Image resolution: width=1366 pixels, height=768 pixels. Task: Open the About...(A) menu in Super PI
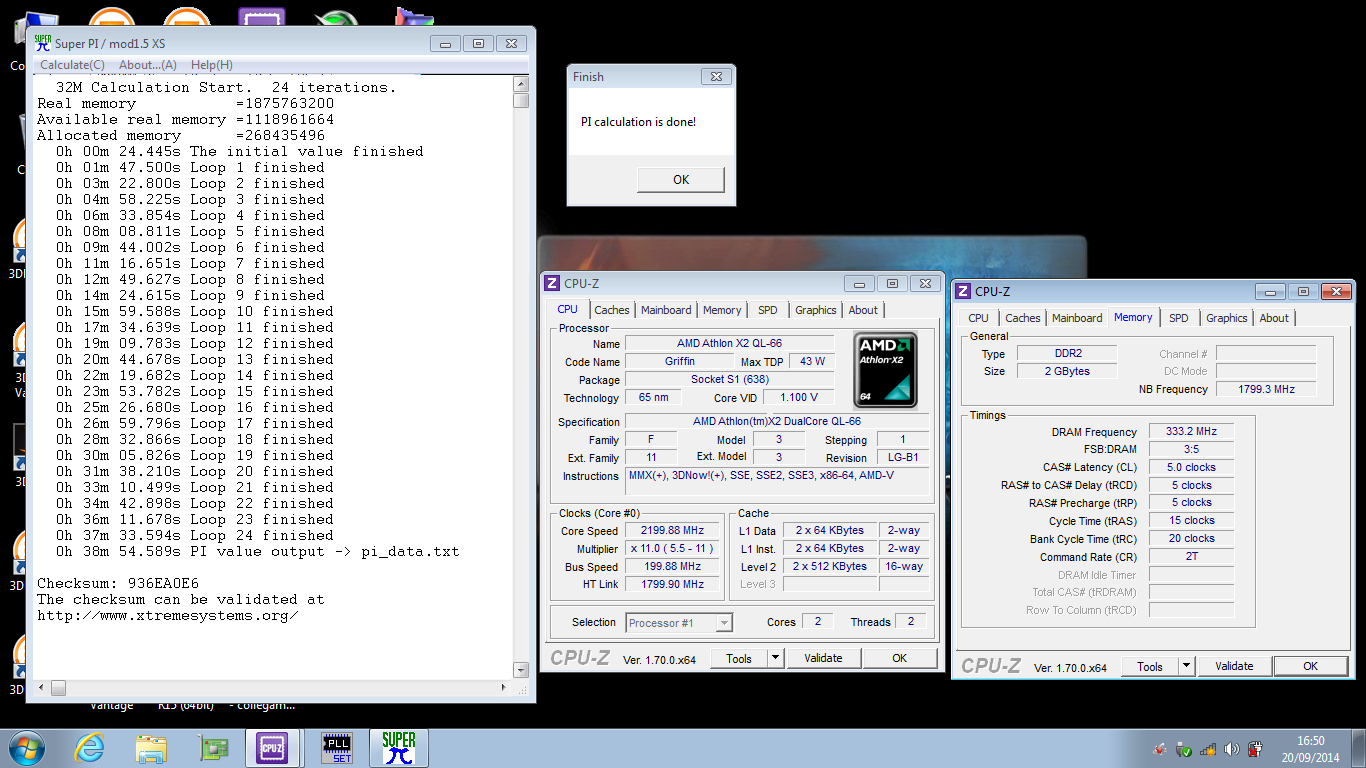tap(148, 65)
